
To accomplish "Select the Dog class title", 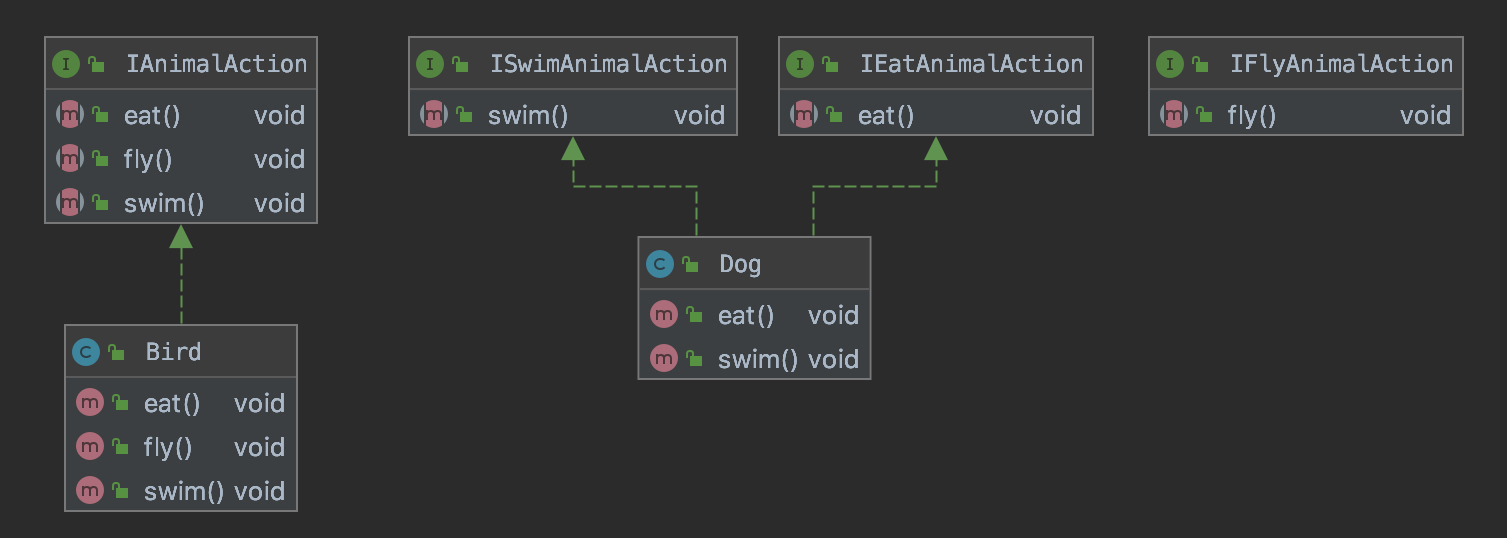I will [740, 265].
